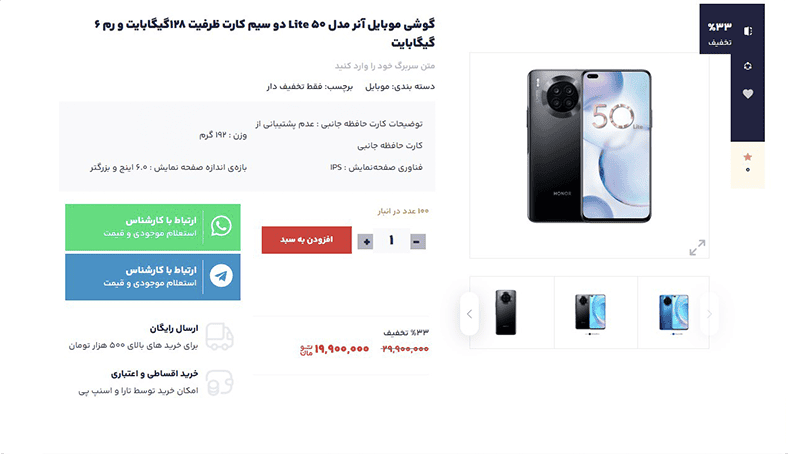This screenshot has height=454, width=789.
Task: Decrease quantity with the minus button
Action: [x=417, y=242]
